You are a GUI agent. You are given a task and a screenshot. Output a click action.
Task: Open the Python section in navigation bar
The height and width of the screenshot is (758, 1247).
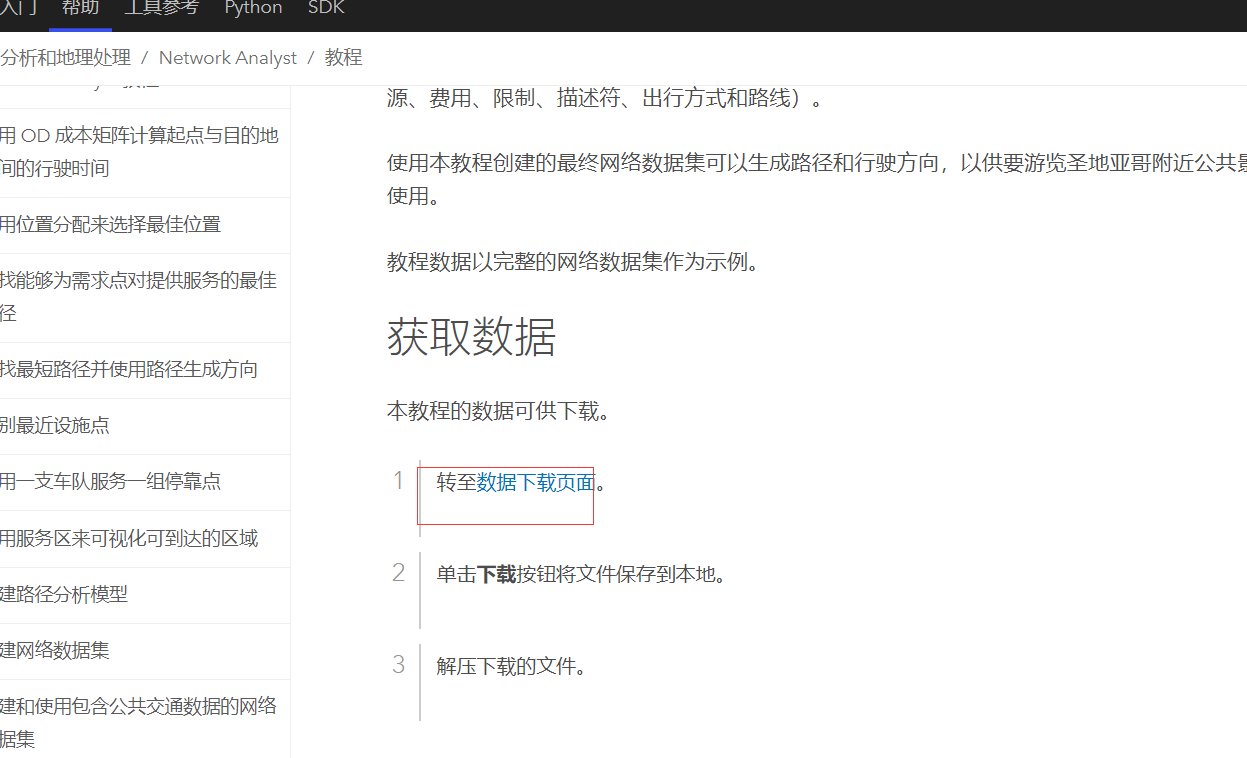[253, 8]
